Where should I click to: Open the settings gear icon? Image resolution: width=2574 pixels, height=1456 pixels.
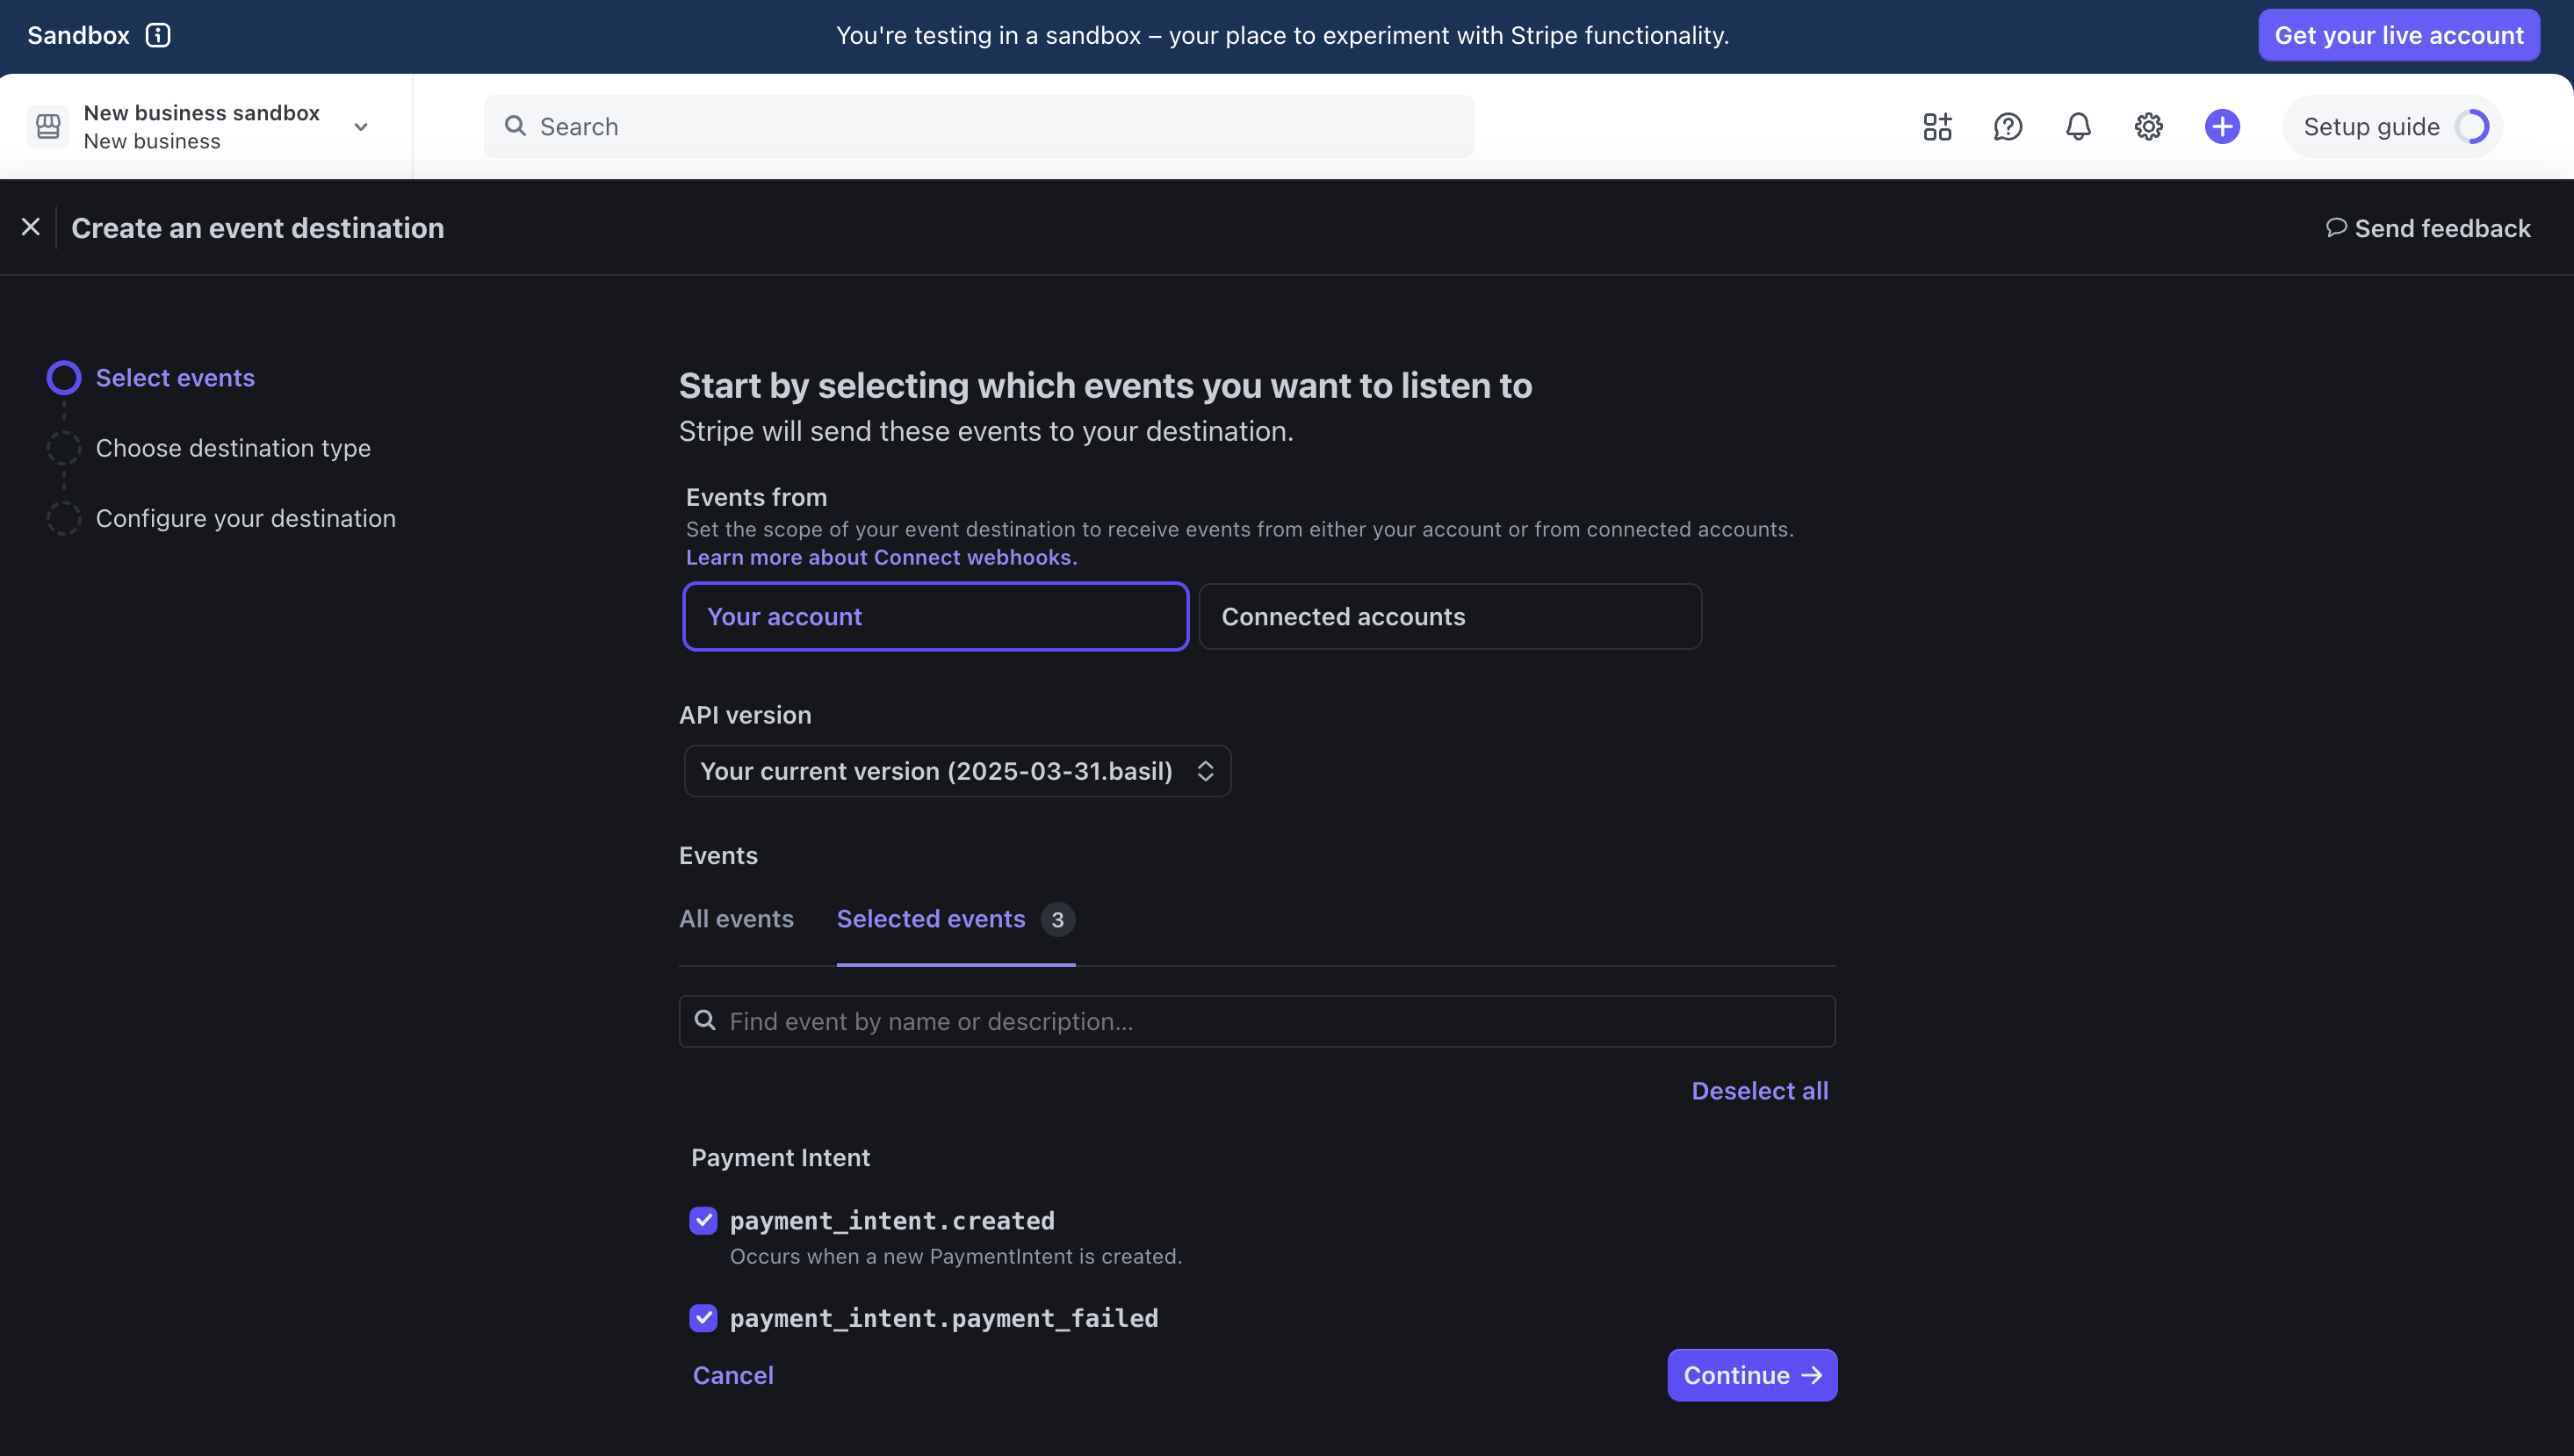[2148, 127]
